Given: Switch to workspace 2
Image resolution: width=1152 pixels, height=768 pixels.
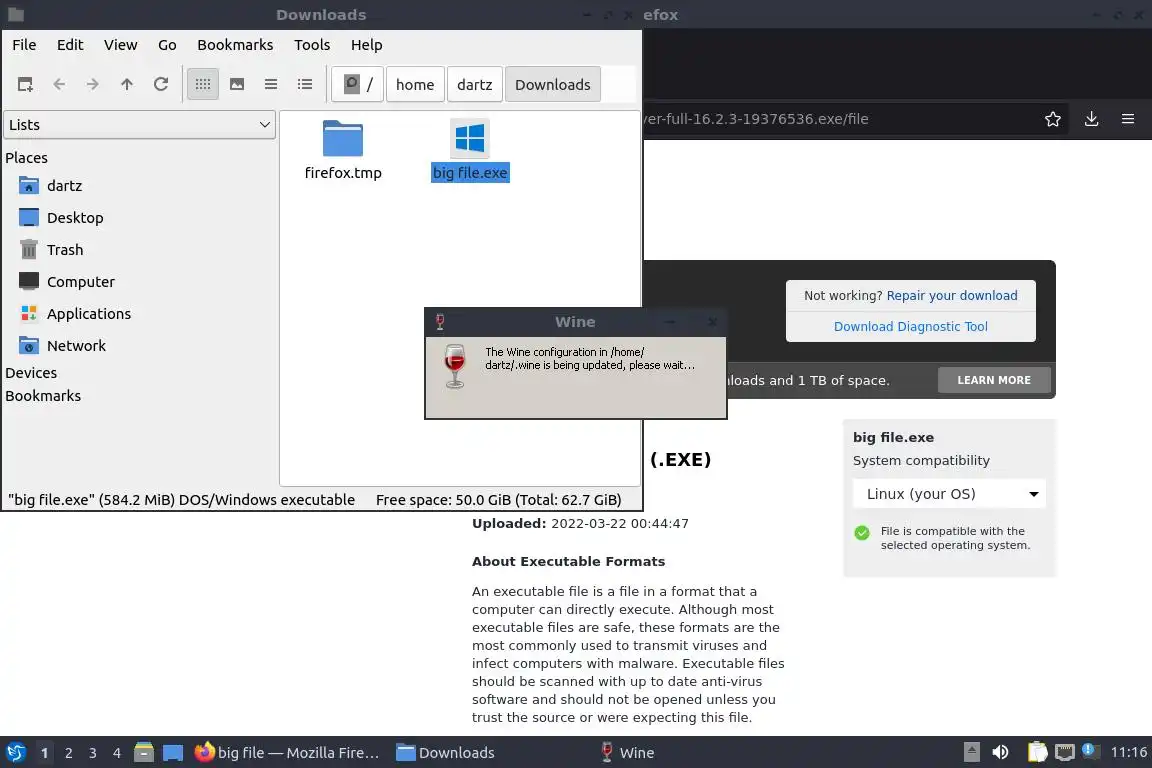Looking at the screenshot, I should [69, 753].
